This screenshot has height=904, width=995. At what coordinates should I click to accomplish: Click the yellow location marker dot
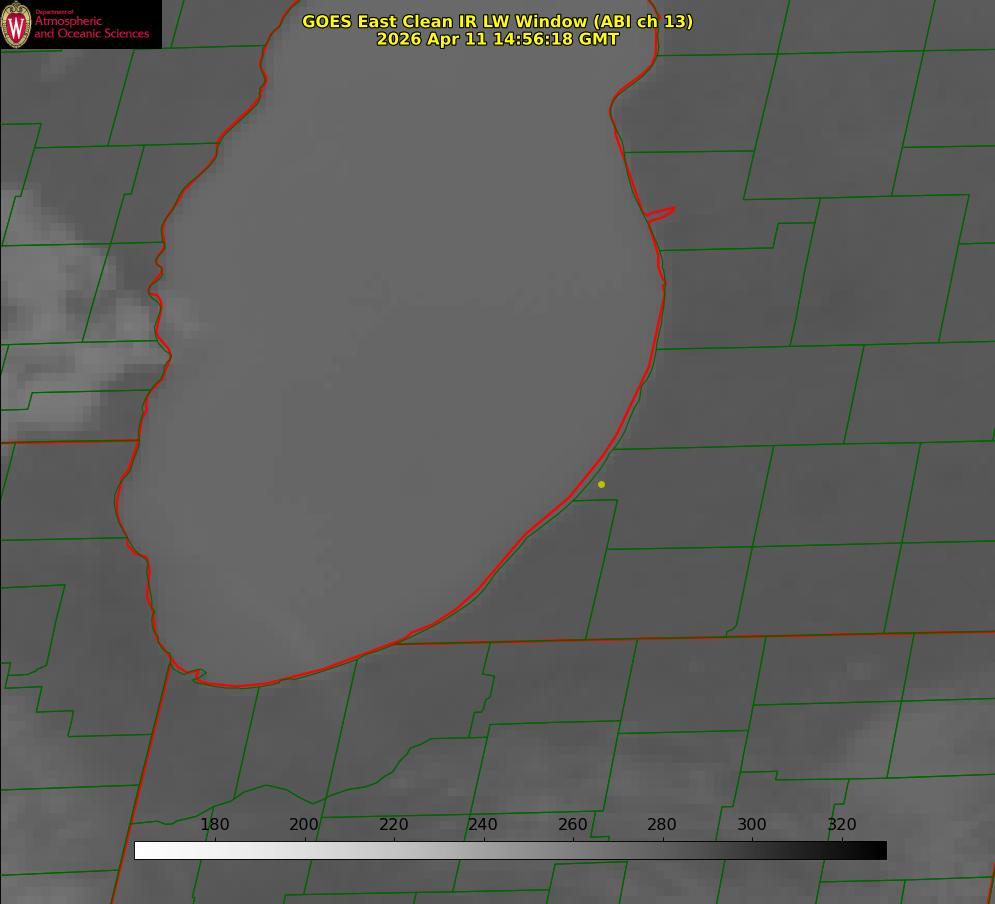(601, 484)
